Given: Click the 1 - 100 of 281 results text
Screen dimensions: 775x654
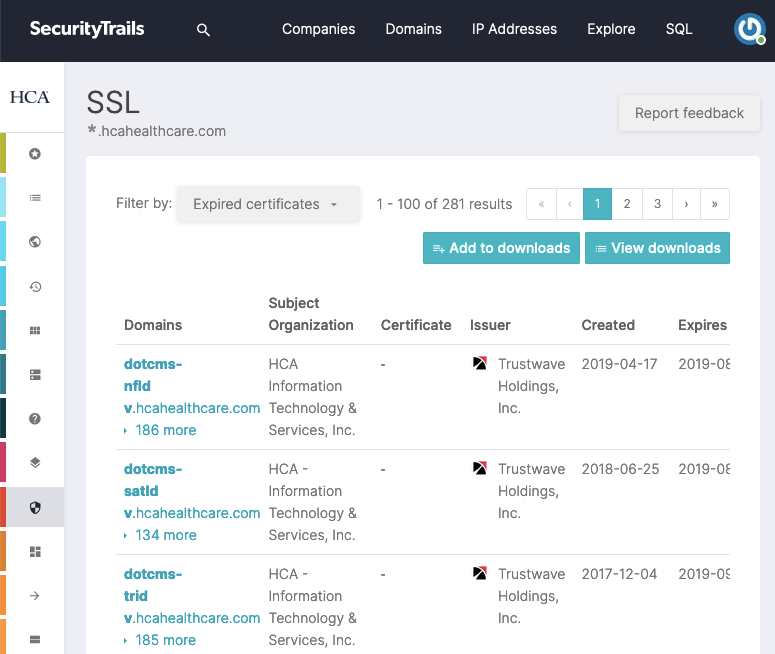Looking at the screenshot, I should pyautogui.click(x=444, y=204).
